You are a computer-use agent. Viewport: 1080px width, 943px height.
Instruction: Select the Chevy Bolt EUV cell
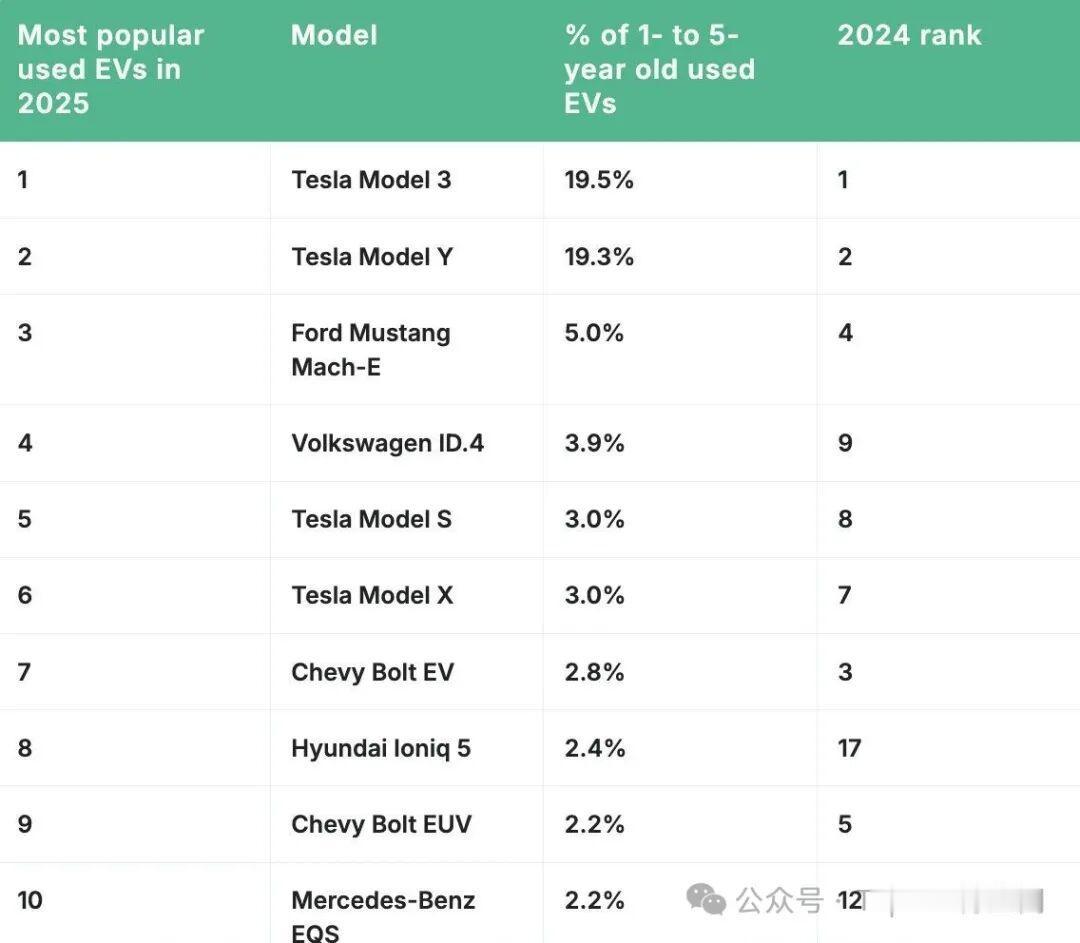pos(381,824)
